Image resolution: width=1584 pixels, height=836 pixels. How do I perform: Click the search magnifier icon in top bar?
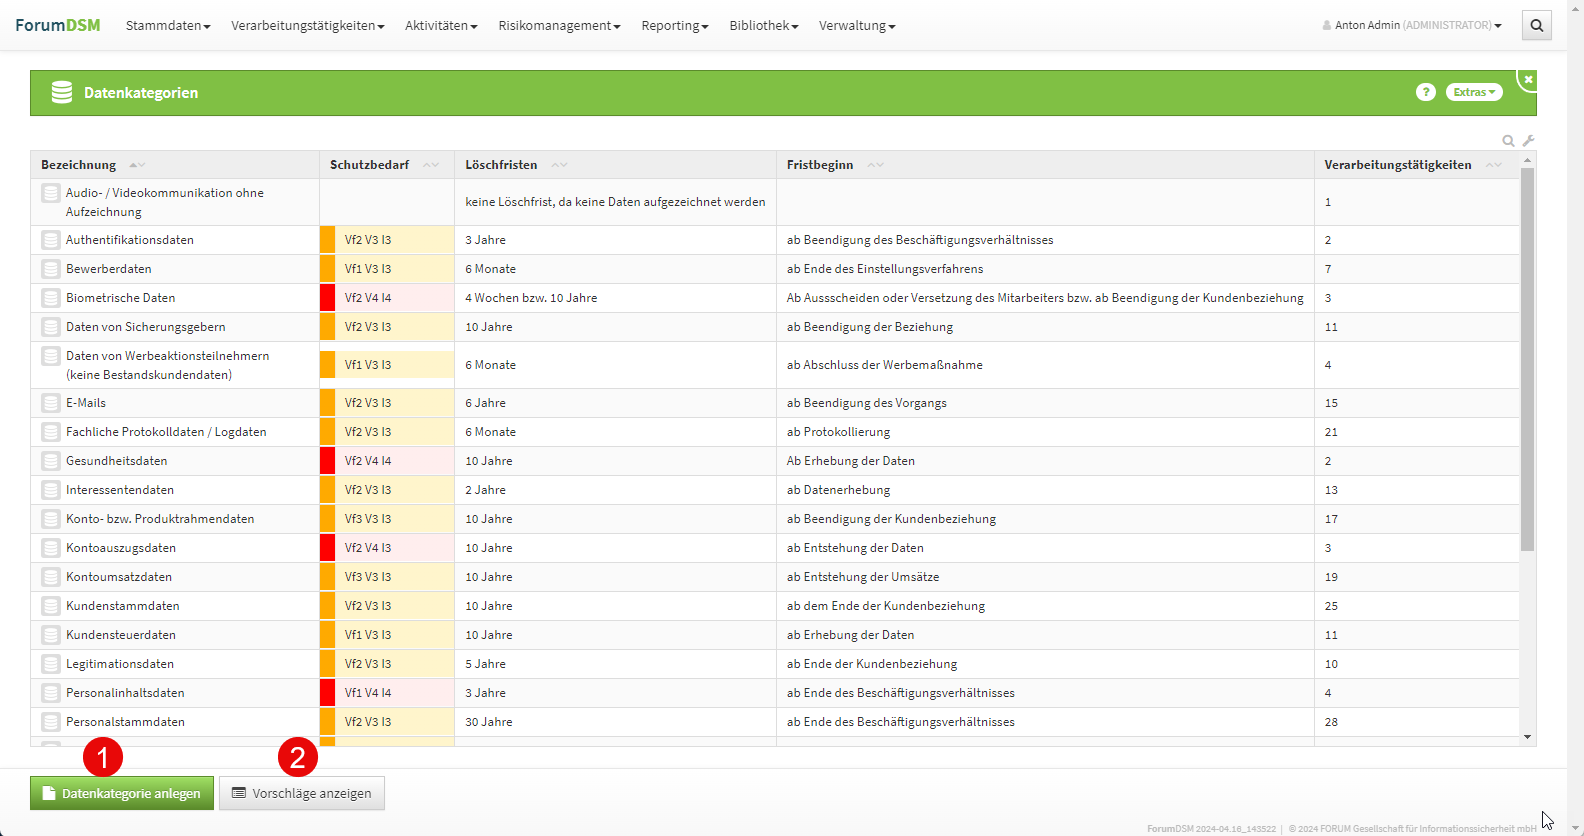(x=1537, y=26)
